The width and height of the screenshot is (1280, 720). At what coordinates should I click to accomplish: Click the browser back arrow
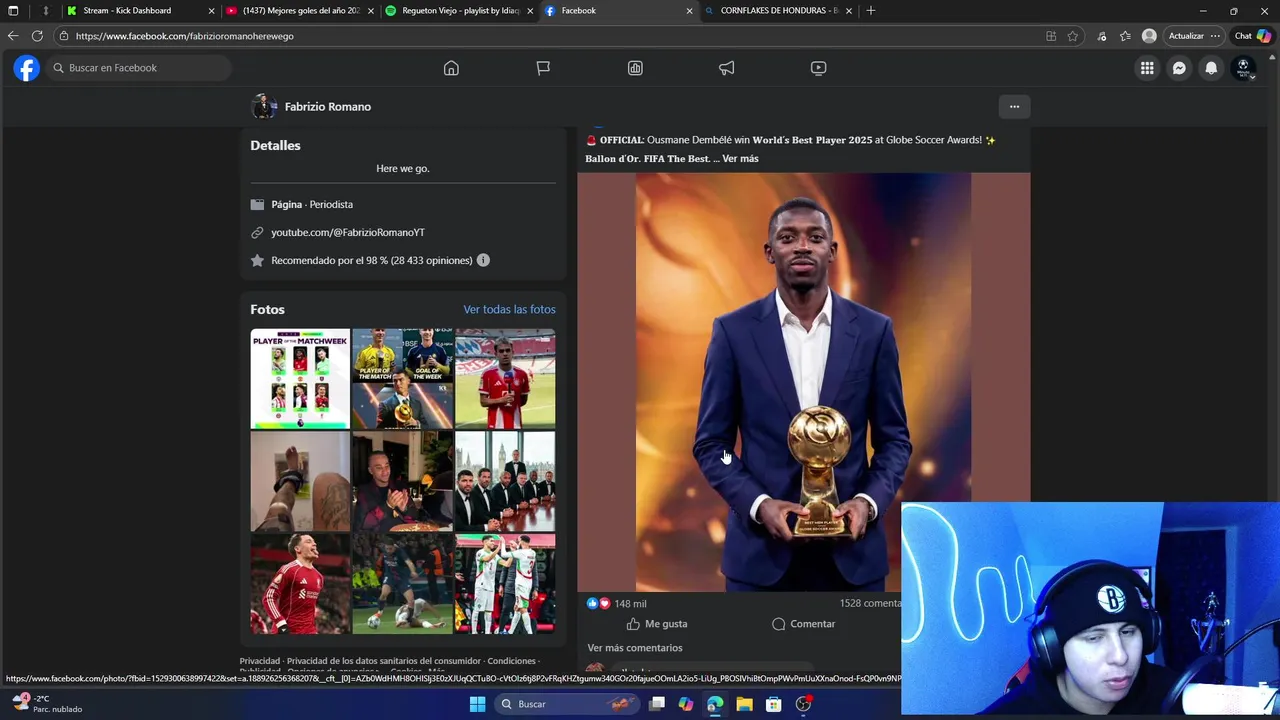pyautogui.click(x=13, y=36)
